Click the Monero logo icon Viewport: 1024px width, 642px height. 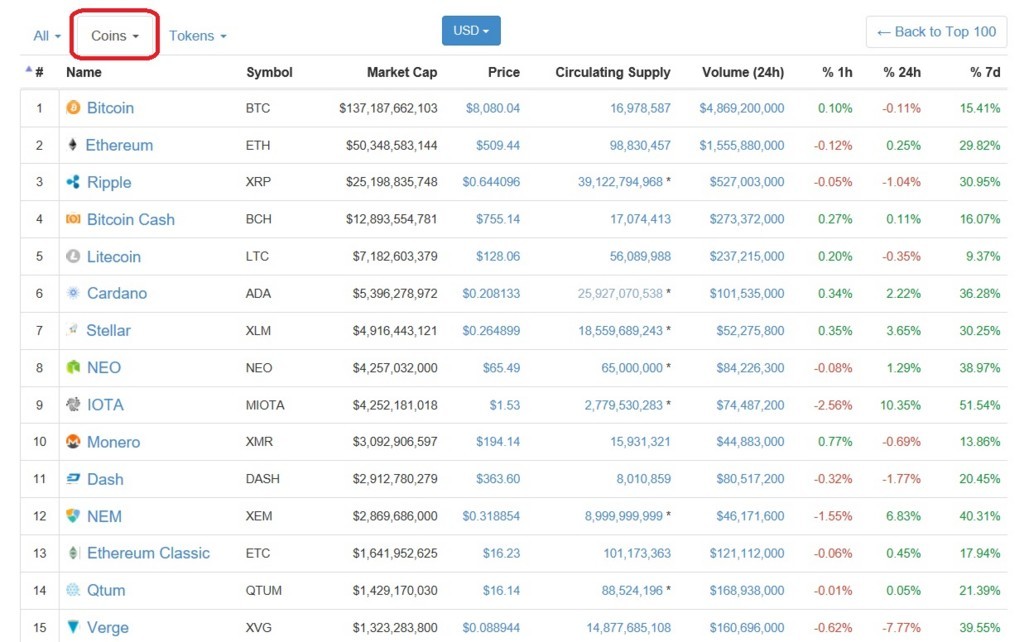[x=73, y=441]
